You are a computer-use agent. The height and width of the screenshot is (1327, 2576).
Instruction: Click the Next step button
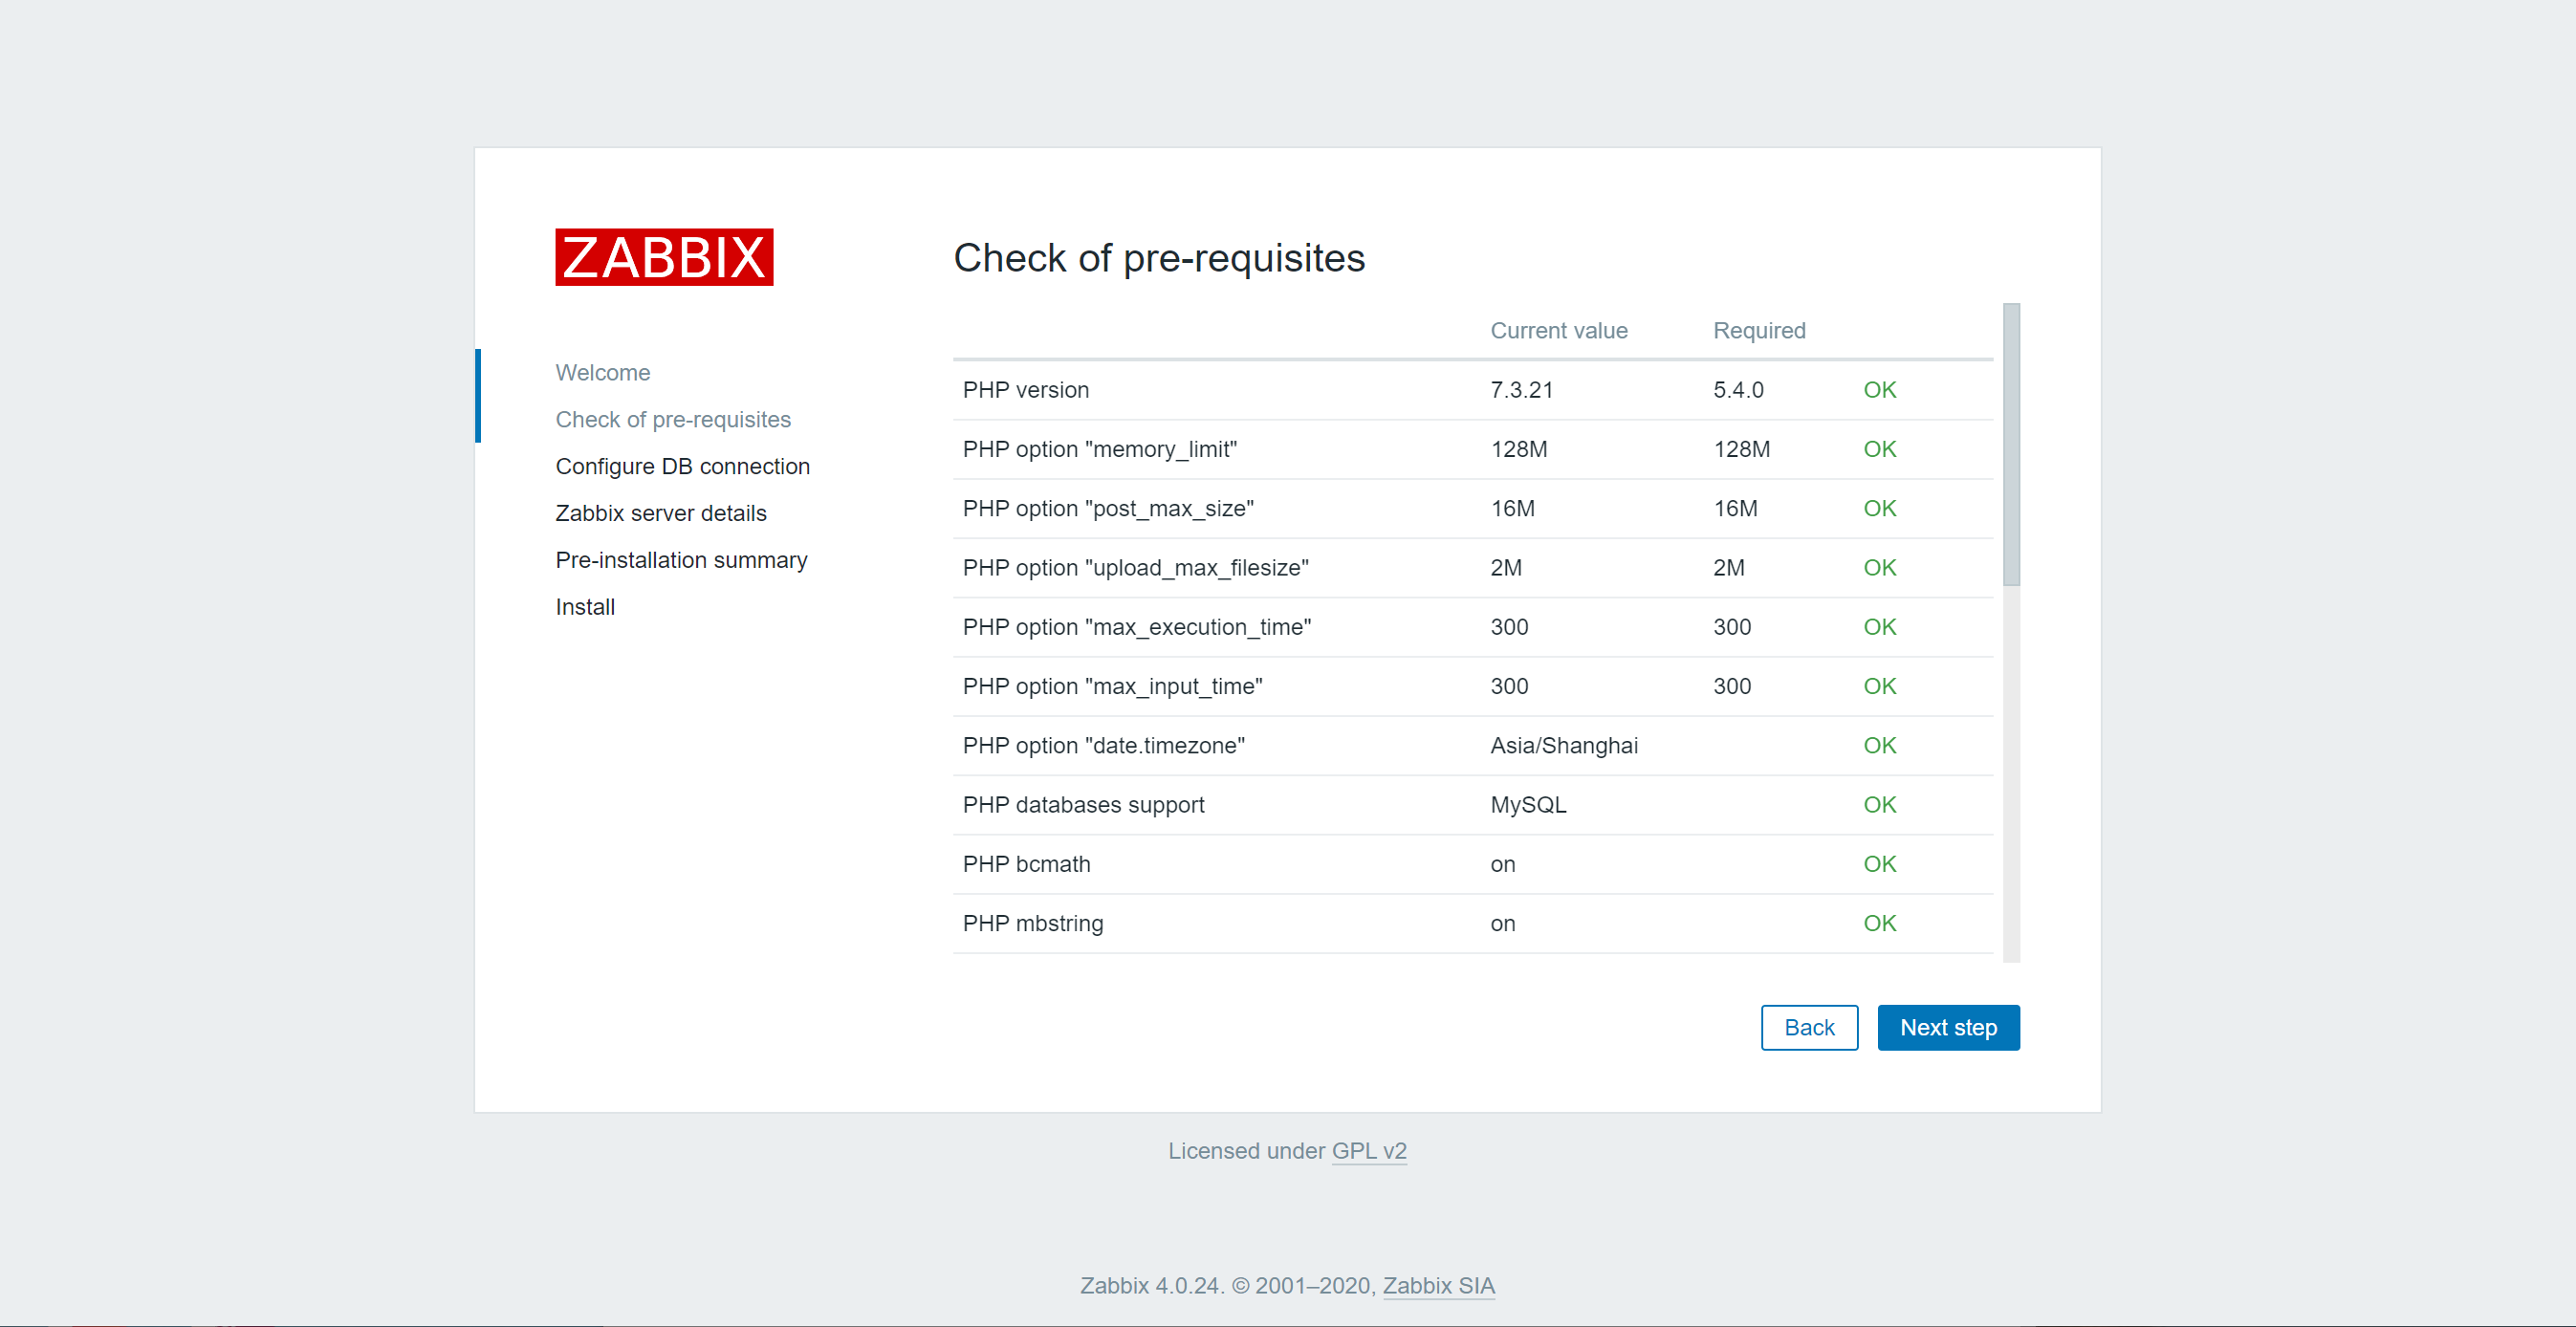pyautogui.click(x=1948, y=1027)
